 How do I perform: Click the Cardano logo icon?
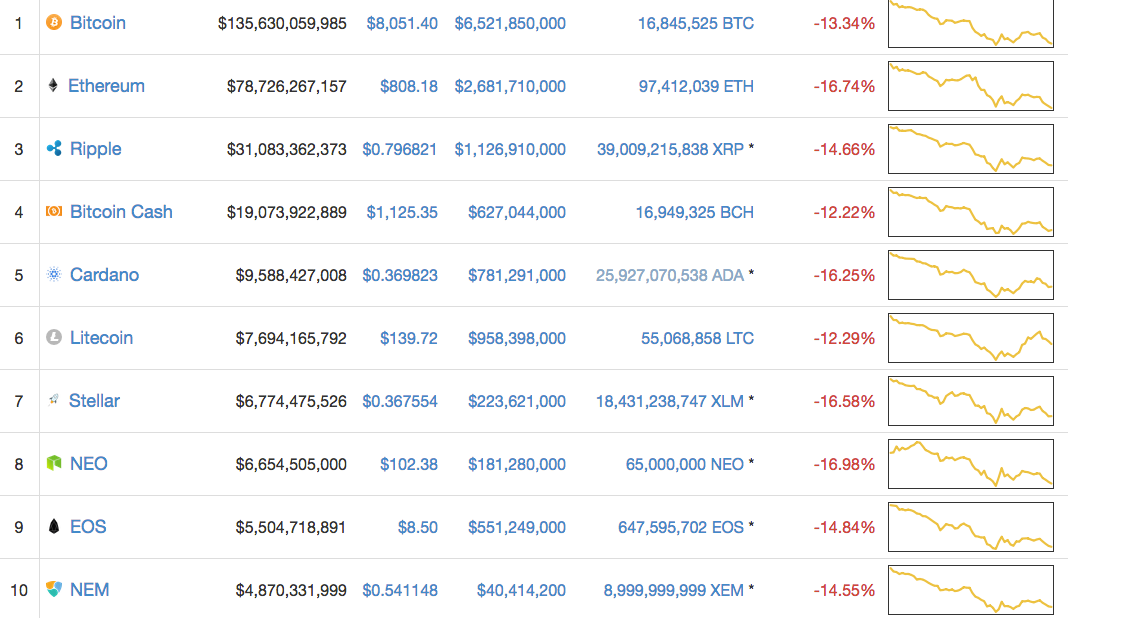pos(54,275)
